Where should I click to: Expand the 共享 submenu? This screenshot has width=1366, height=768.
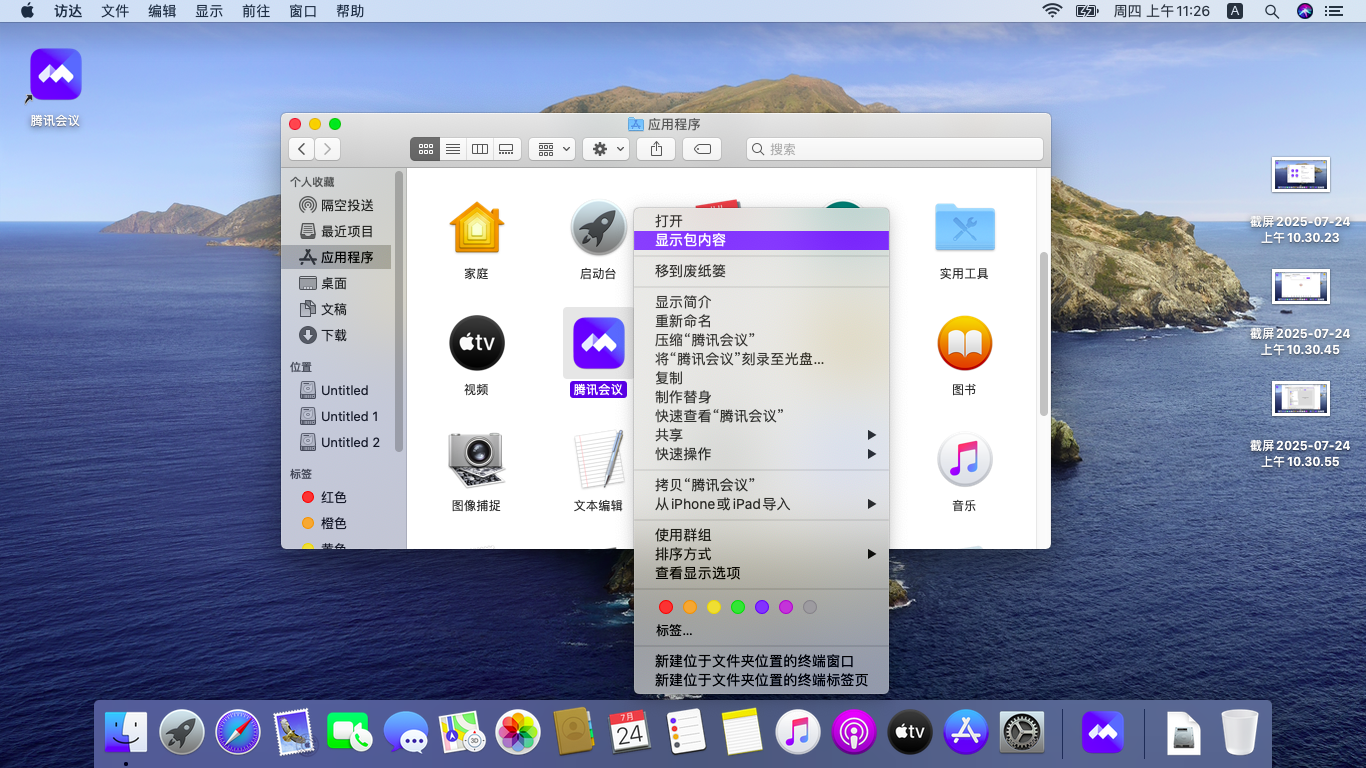pos(761,435)
